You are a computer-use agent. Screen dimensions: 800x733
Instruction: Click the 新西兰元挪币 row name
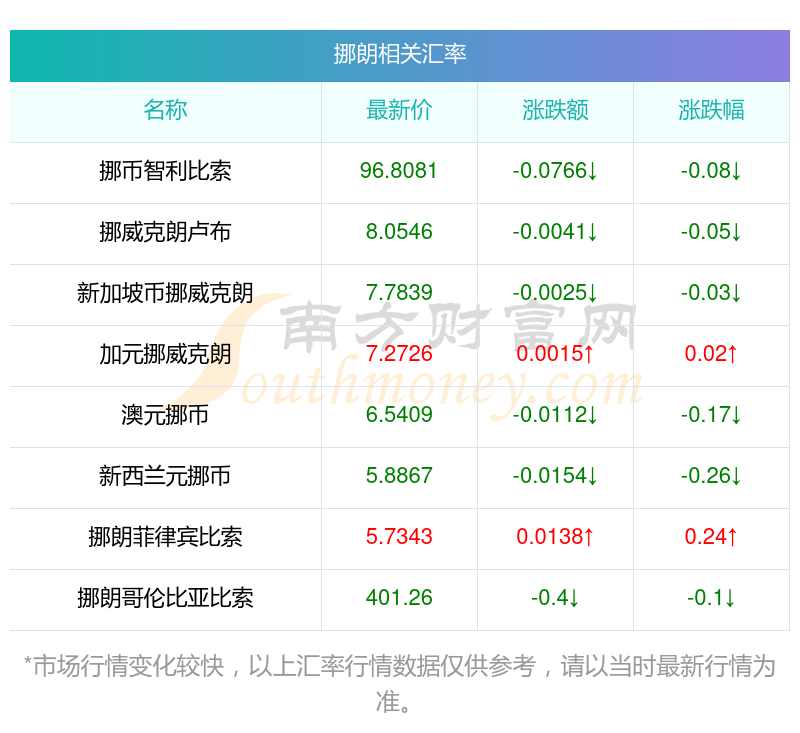click(165, 476)
